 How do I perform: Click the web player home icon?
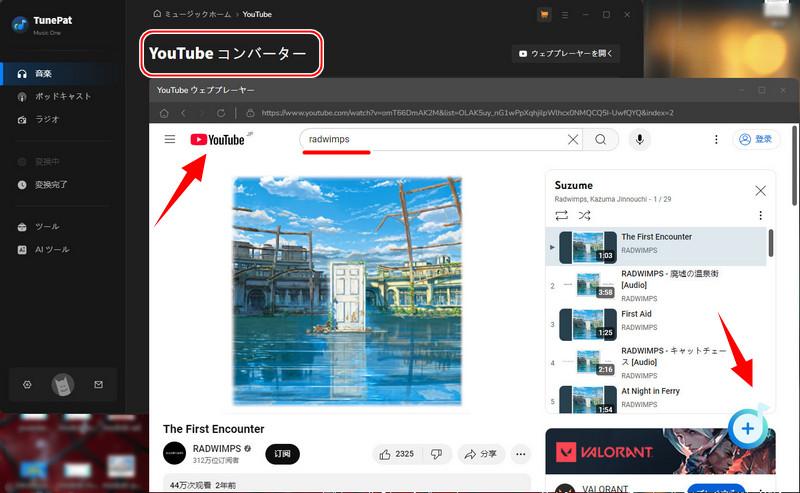(164, 113)
